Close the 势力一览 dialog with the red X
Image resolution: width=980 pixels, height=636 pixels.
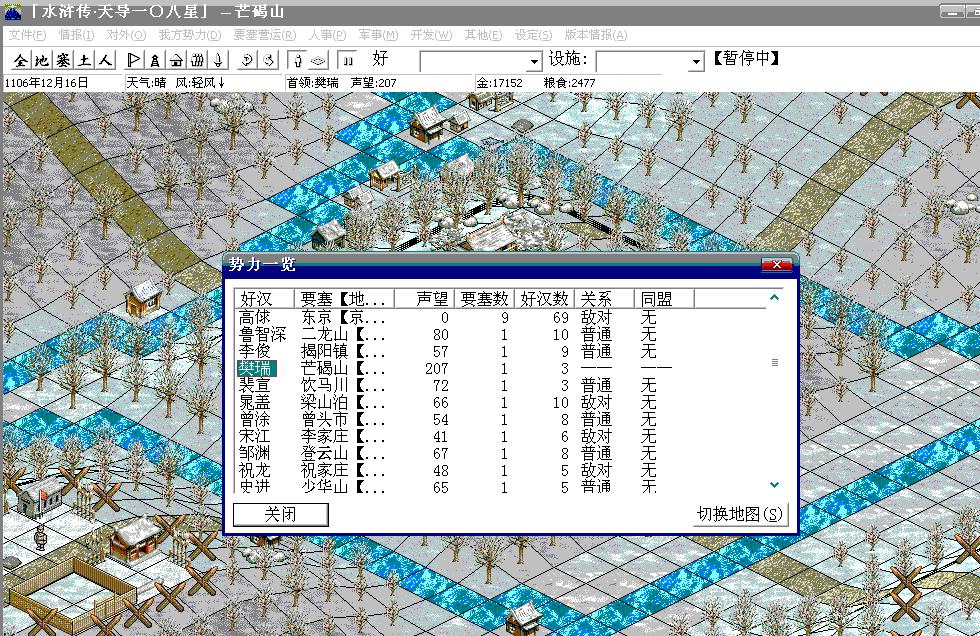pyautogui.click(x=777, y=265)
